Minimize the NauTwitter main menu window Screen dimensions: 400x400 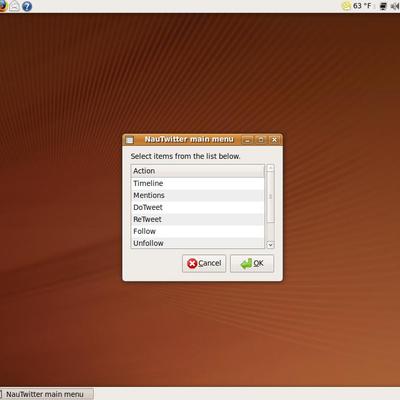tap(247, 140)
